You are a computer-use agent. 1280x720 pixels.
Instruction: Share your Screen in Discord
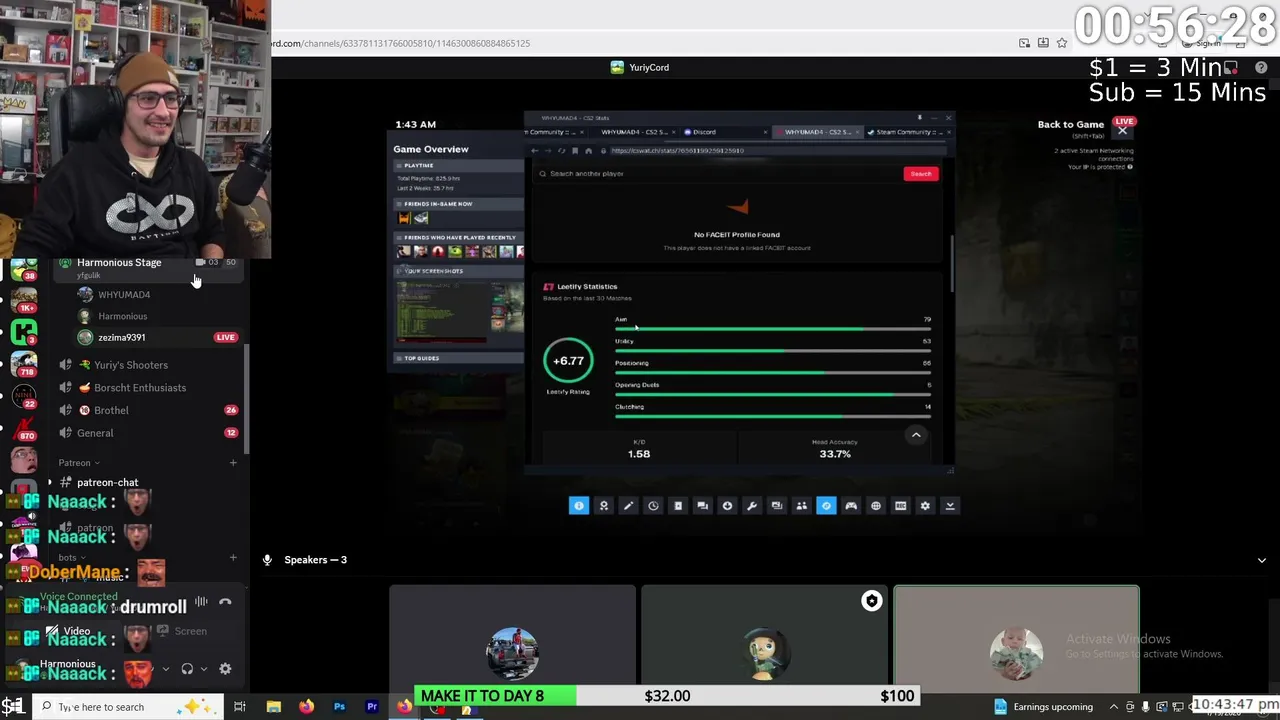(x=182, y=632)
